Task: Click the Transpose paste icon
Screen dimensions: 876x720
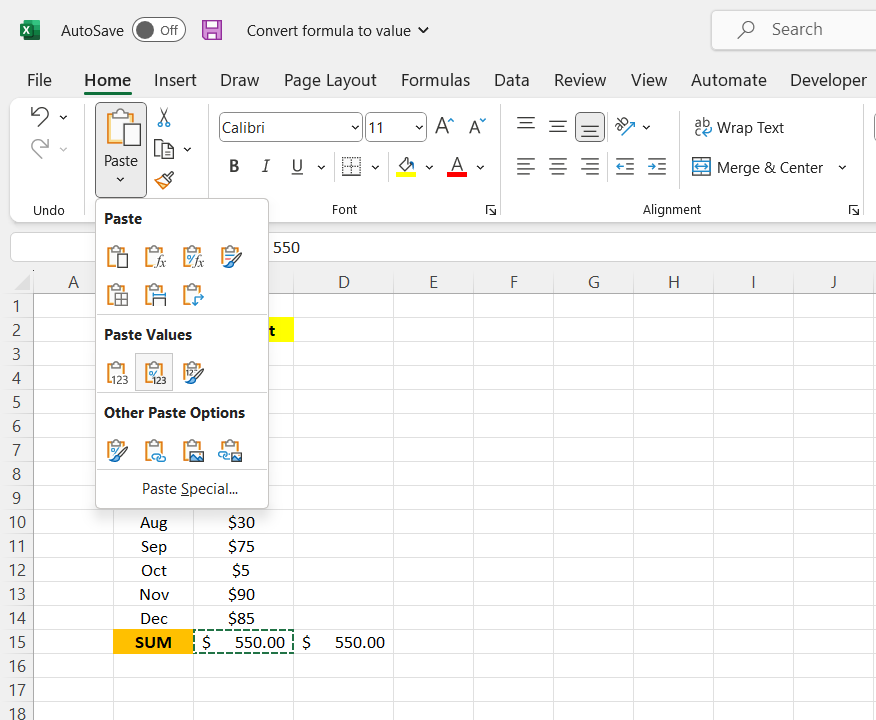Action: click(193, 295)
